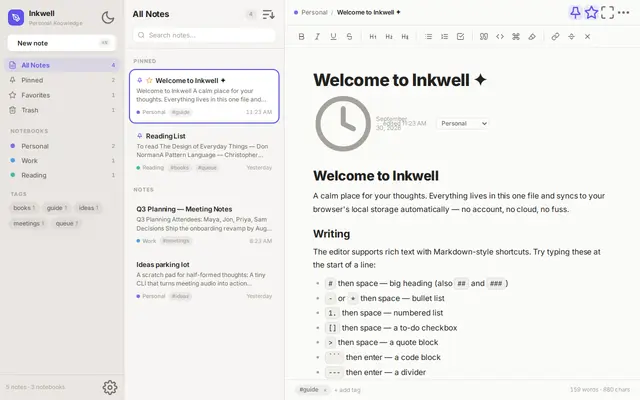Enter focus fullscreen mode
Image resolution: width=640 pixels, height=400 pixels.
pyautogui.click(x=607, y=13)
